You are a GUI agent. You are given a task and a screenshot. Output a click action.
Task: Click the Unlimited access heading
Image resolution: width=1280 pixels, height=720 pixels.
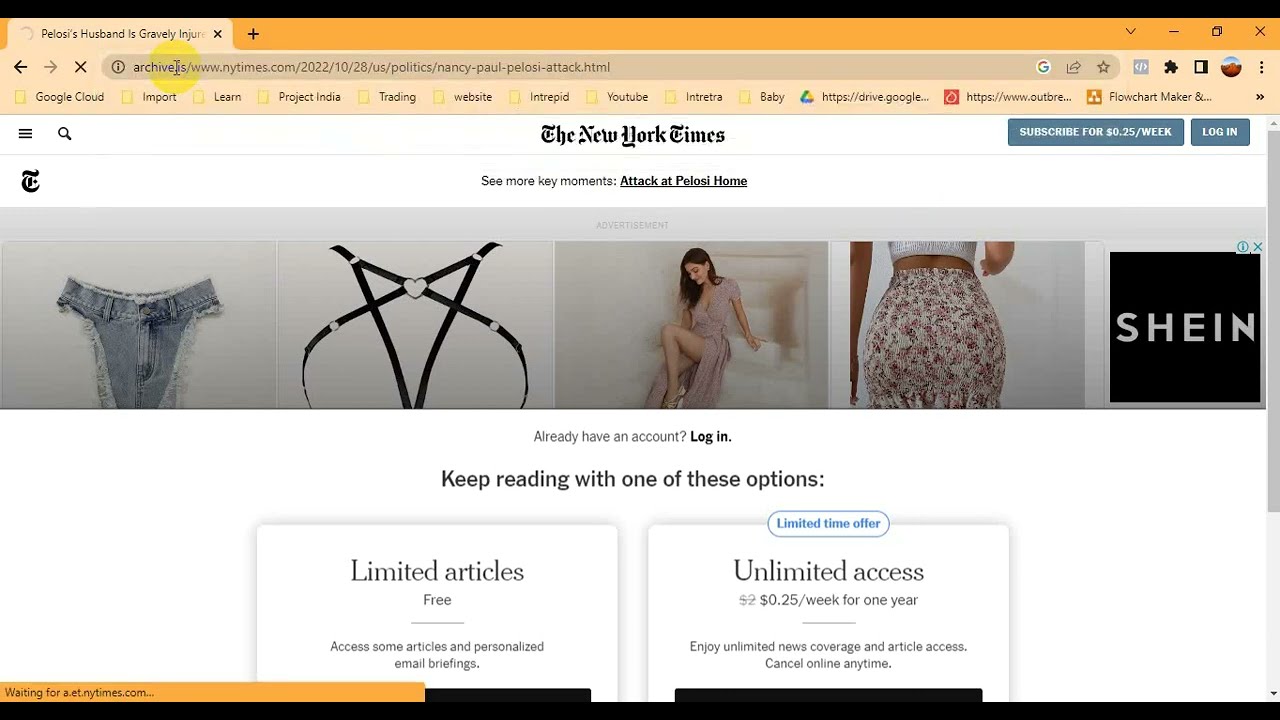(x=828, y=571)
